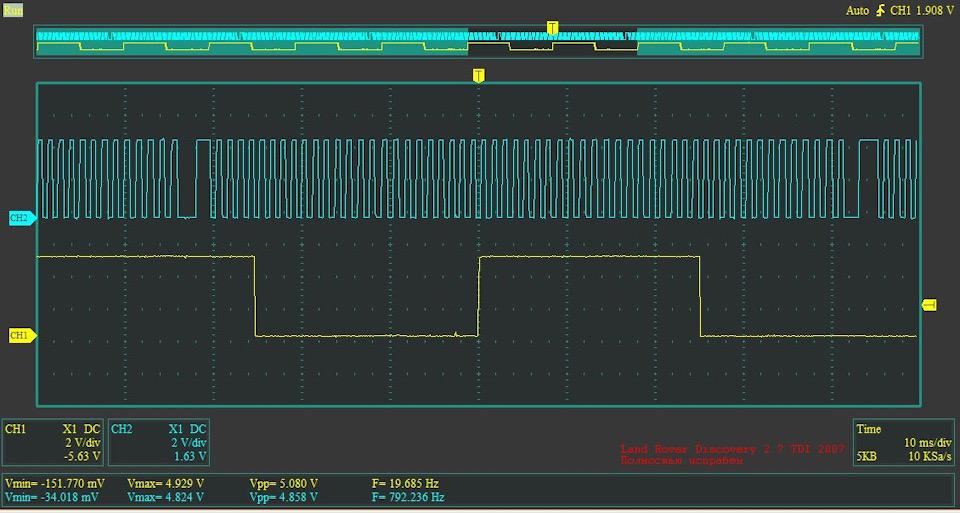This screenshot has height=513, width=960.
Task: Click the Run status indicator
Action: point(13,9)
